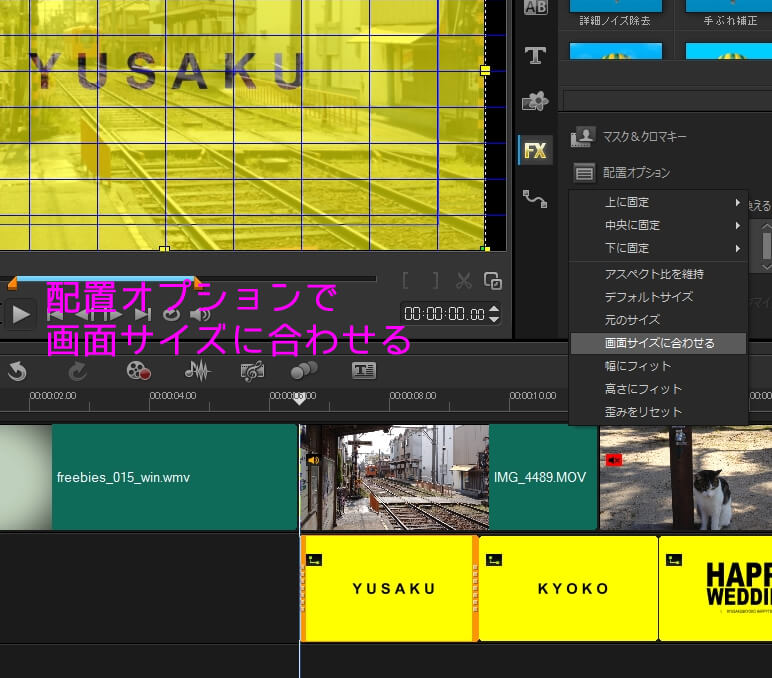Open the マスク＆クロマキー option

click(x=628, y=137)
